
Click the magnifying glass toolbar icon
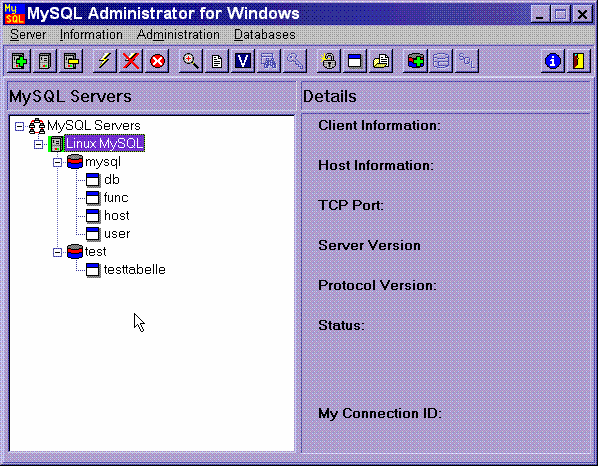pos(190,61)
